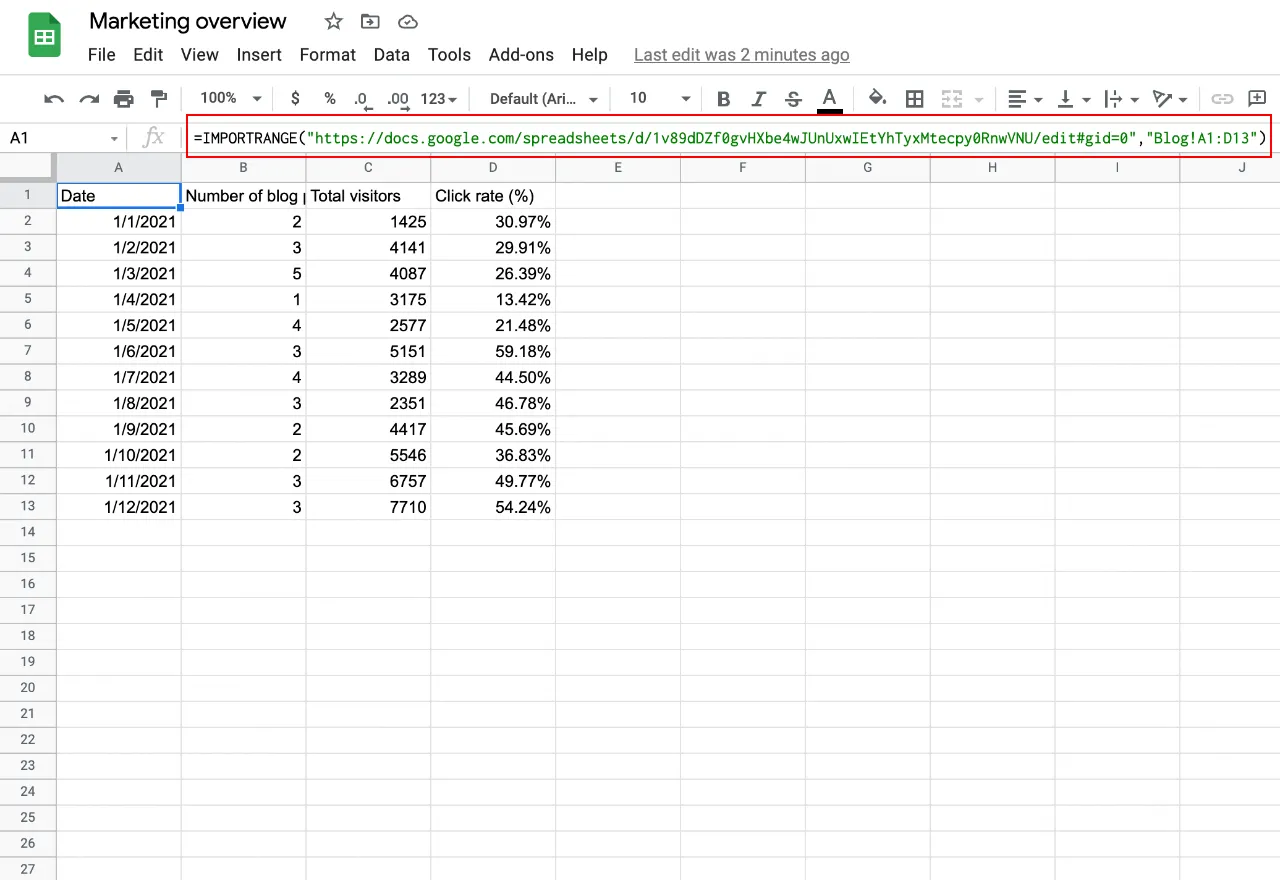This screenshot has height=880, width=1280.
Task: Open the Insert menu
Action: tap(259, 55)
